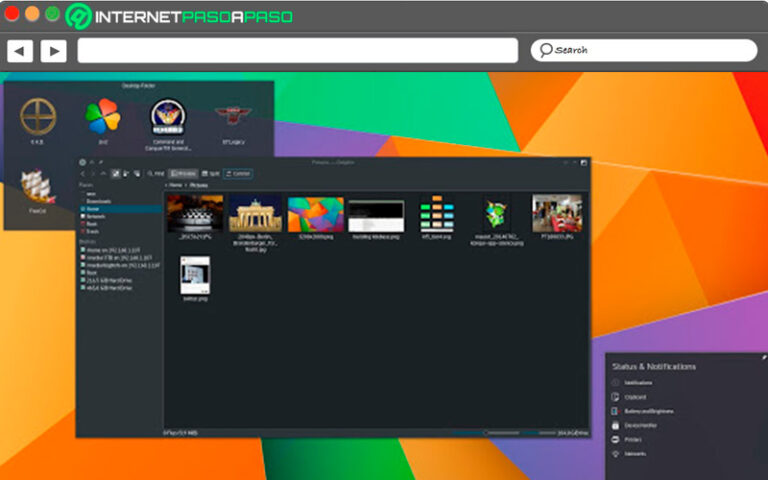768x480 pixels.
Task: Click the browser frame Search field
Action: pyautogui.click(x=644, y=50)
